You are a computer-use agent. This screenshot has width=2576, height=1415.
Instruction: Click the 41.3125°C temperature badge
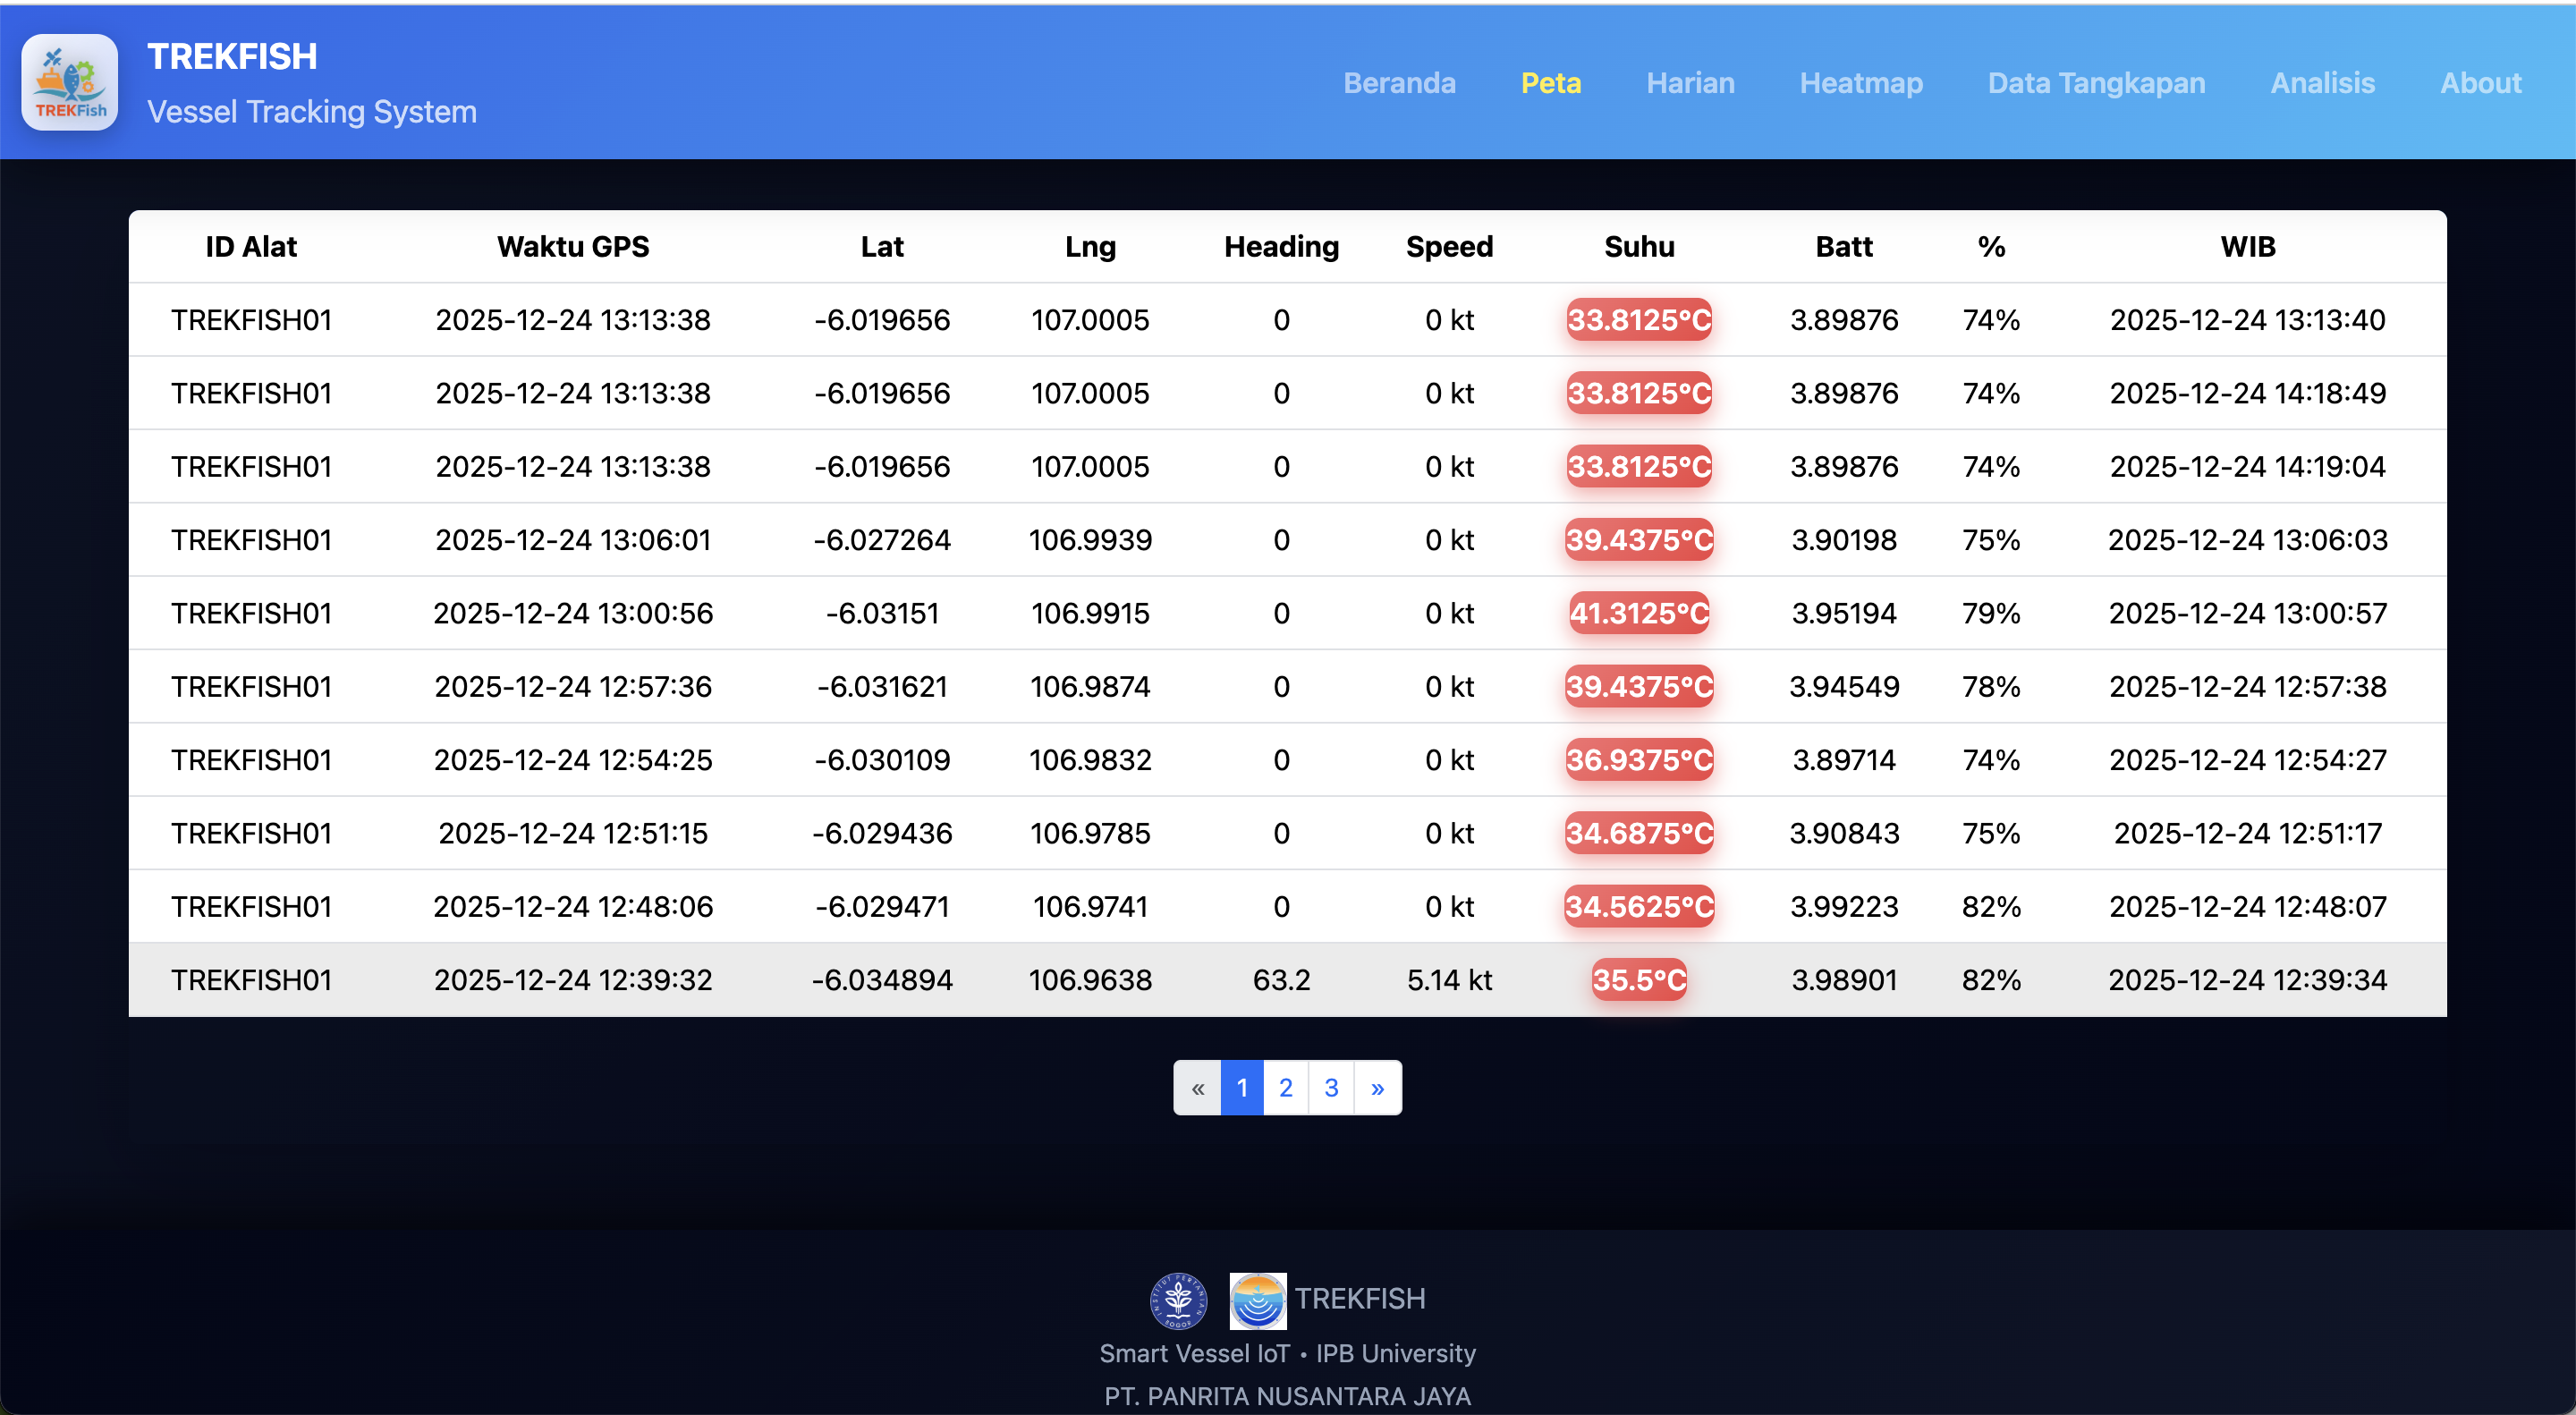click(1638, 613)
